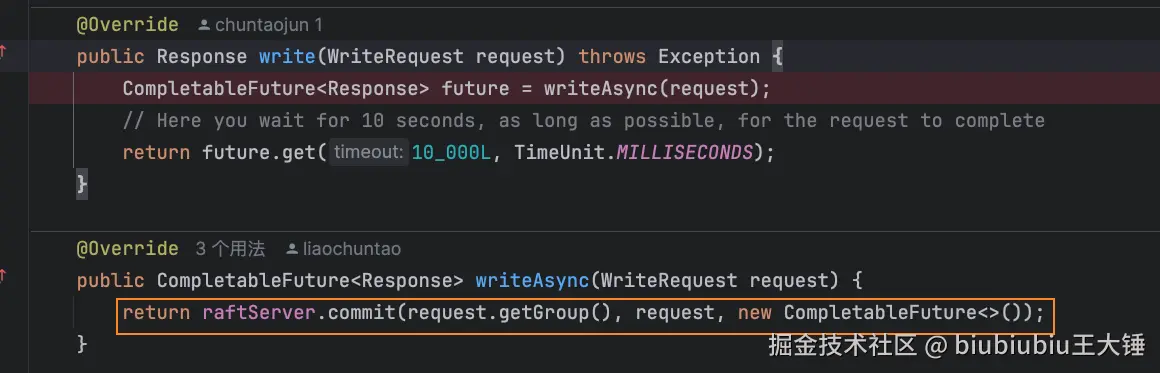The width and height of the screenshot is (1160, 373).
Task: Click the override gutter arrow beside write method
Action: click(x=3, y=51)
